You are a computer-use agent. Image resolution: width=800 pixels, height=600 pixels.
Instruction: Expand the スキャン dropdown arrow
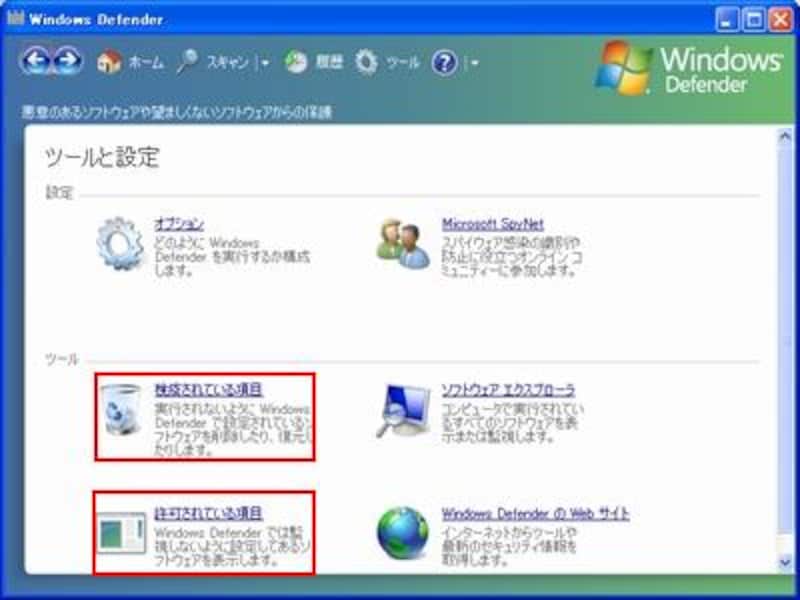pyautogui.click(x=265, y=63)
